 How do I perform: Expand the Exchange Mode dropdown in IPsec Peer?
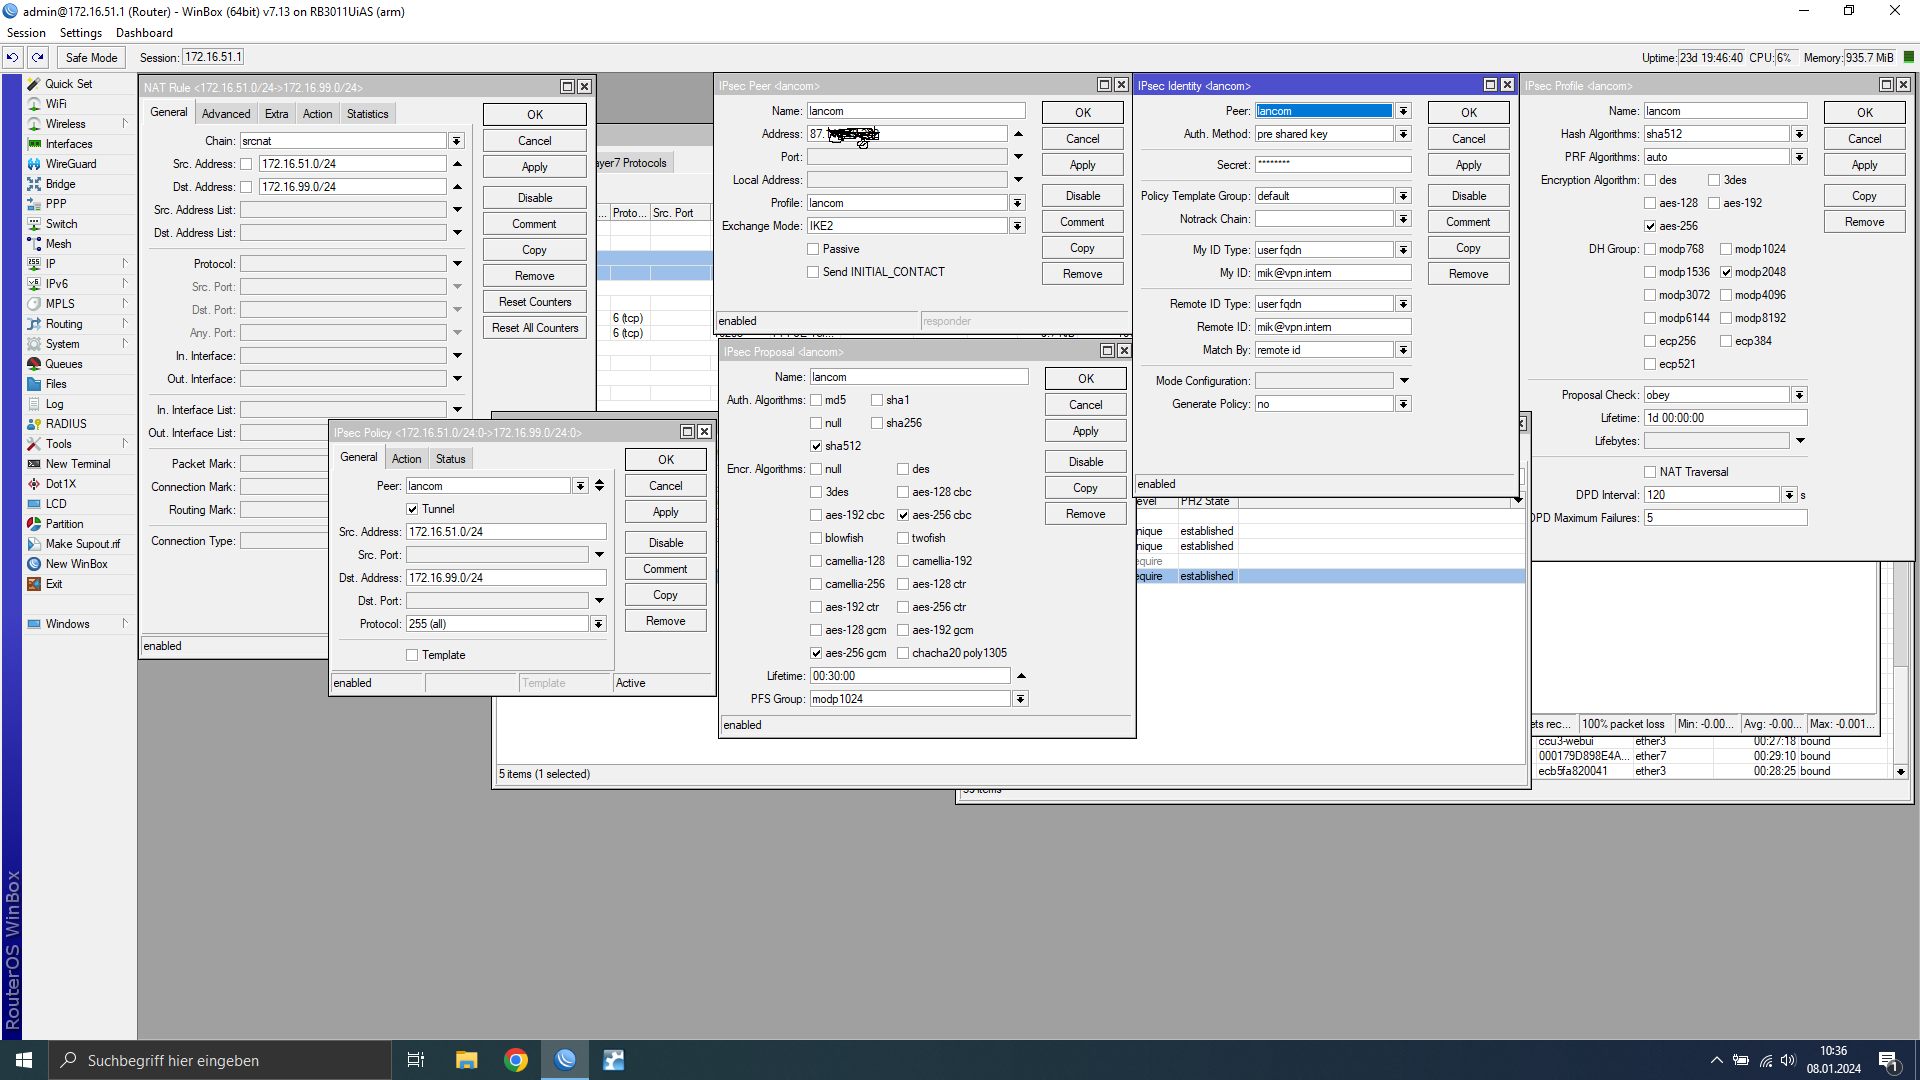tap(1022, 225)
